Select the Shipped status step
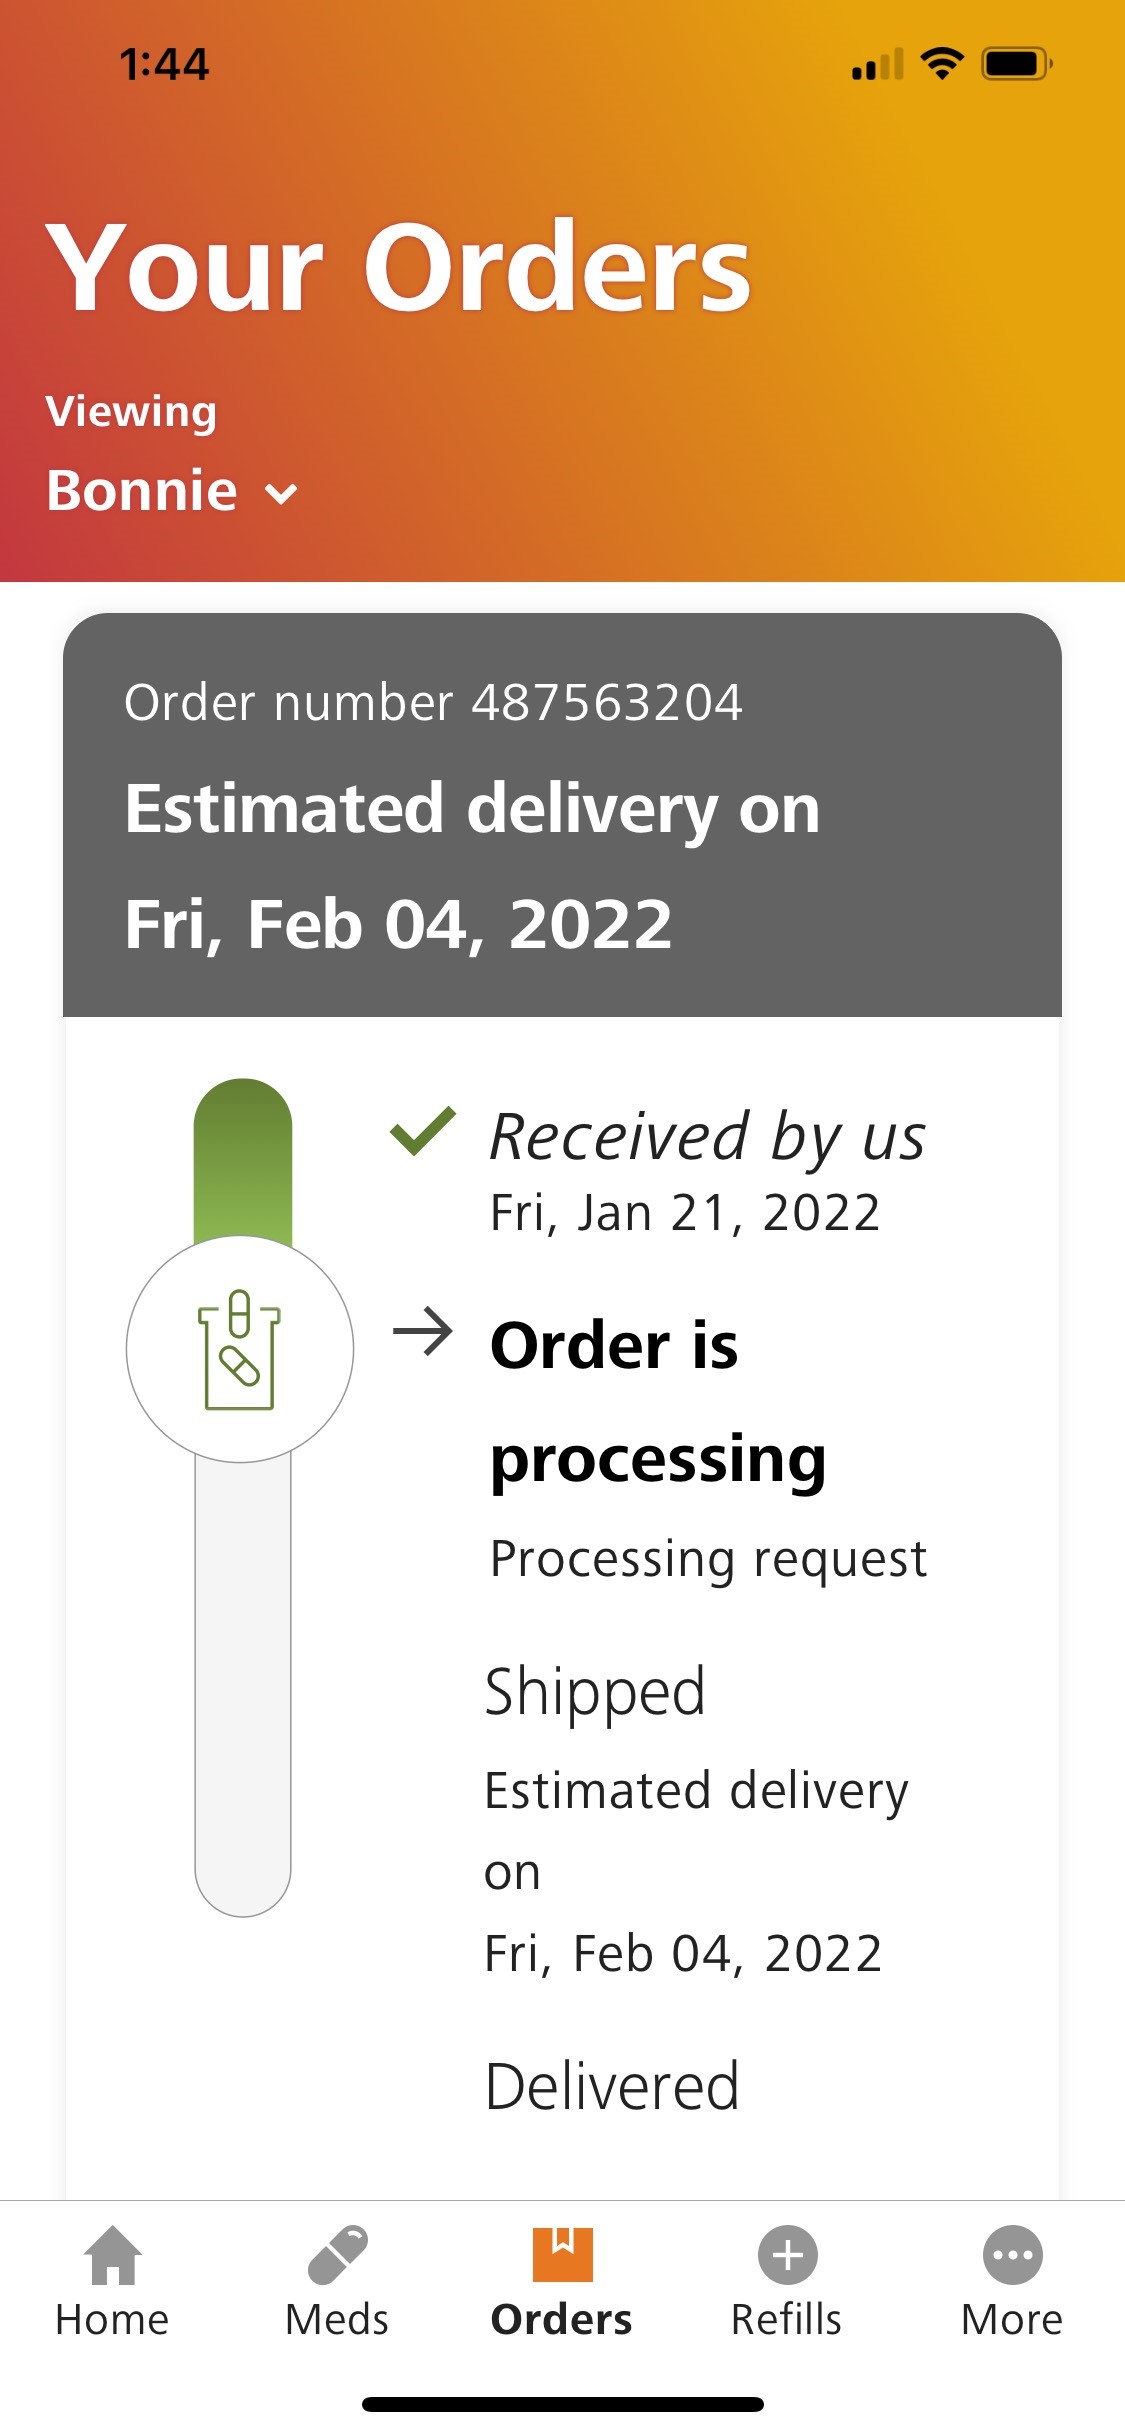The image size is (1125, 2436). coord(595,1691)
